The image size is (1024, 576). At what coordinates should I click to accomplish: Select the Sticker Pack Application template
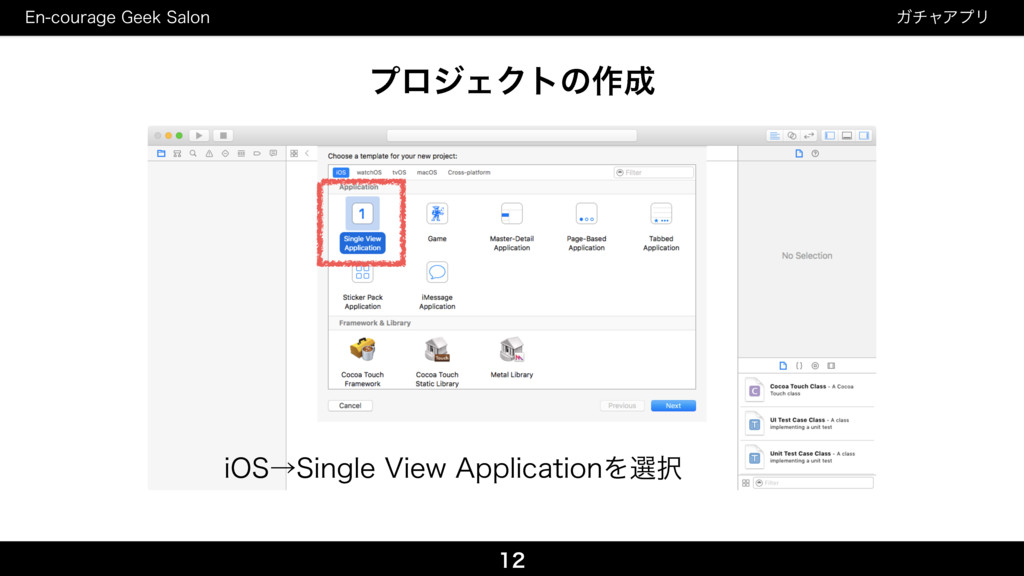362,287
